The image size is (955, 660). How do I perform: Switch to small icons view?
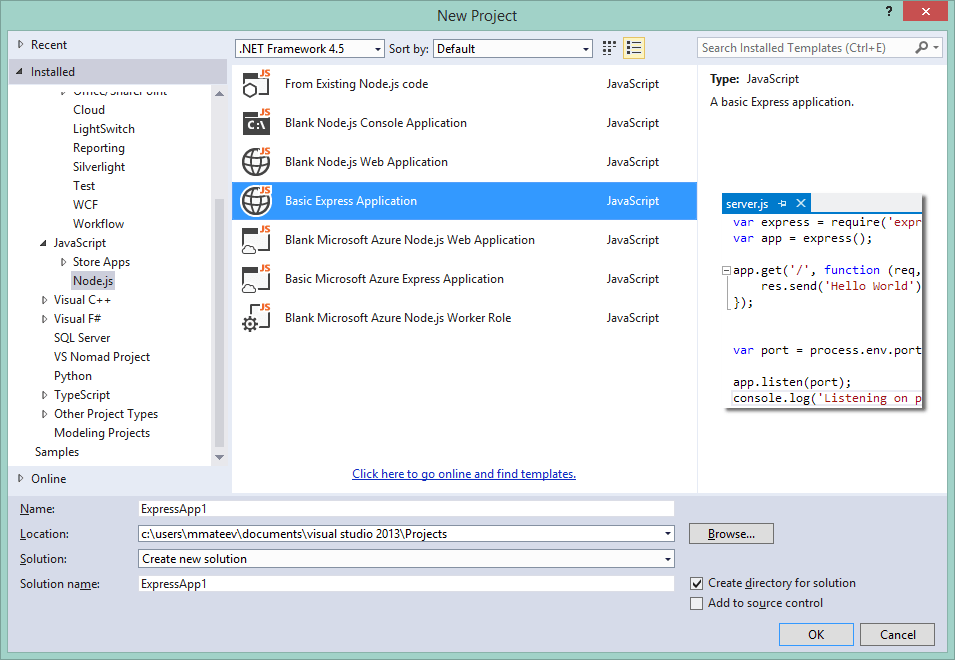click(608, 47)
